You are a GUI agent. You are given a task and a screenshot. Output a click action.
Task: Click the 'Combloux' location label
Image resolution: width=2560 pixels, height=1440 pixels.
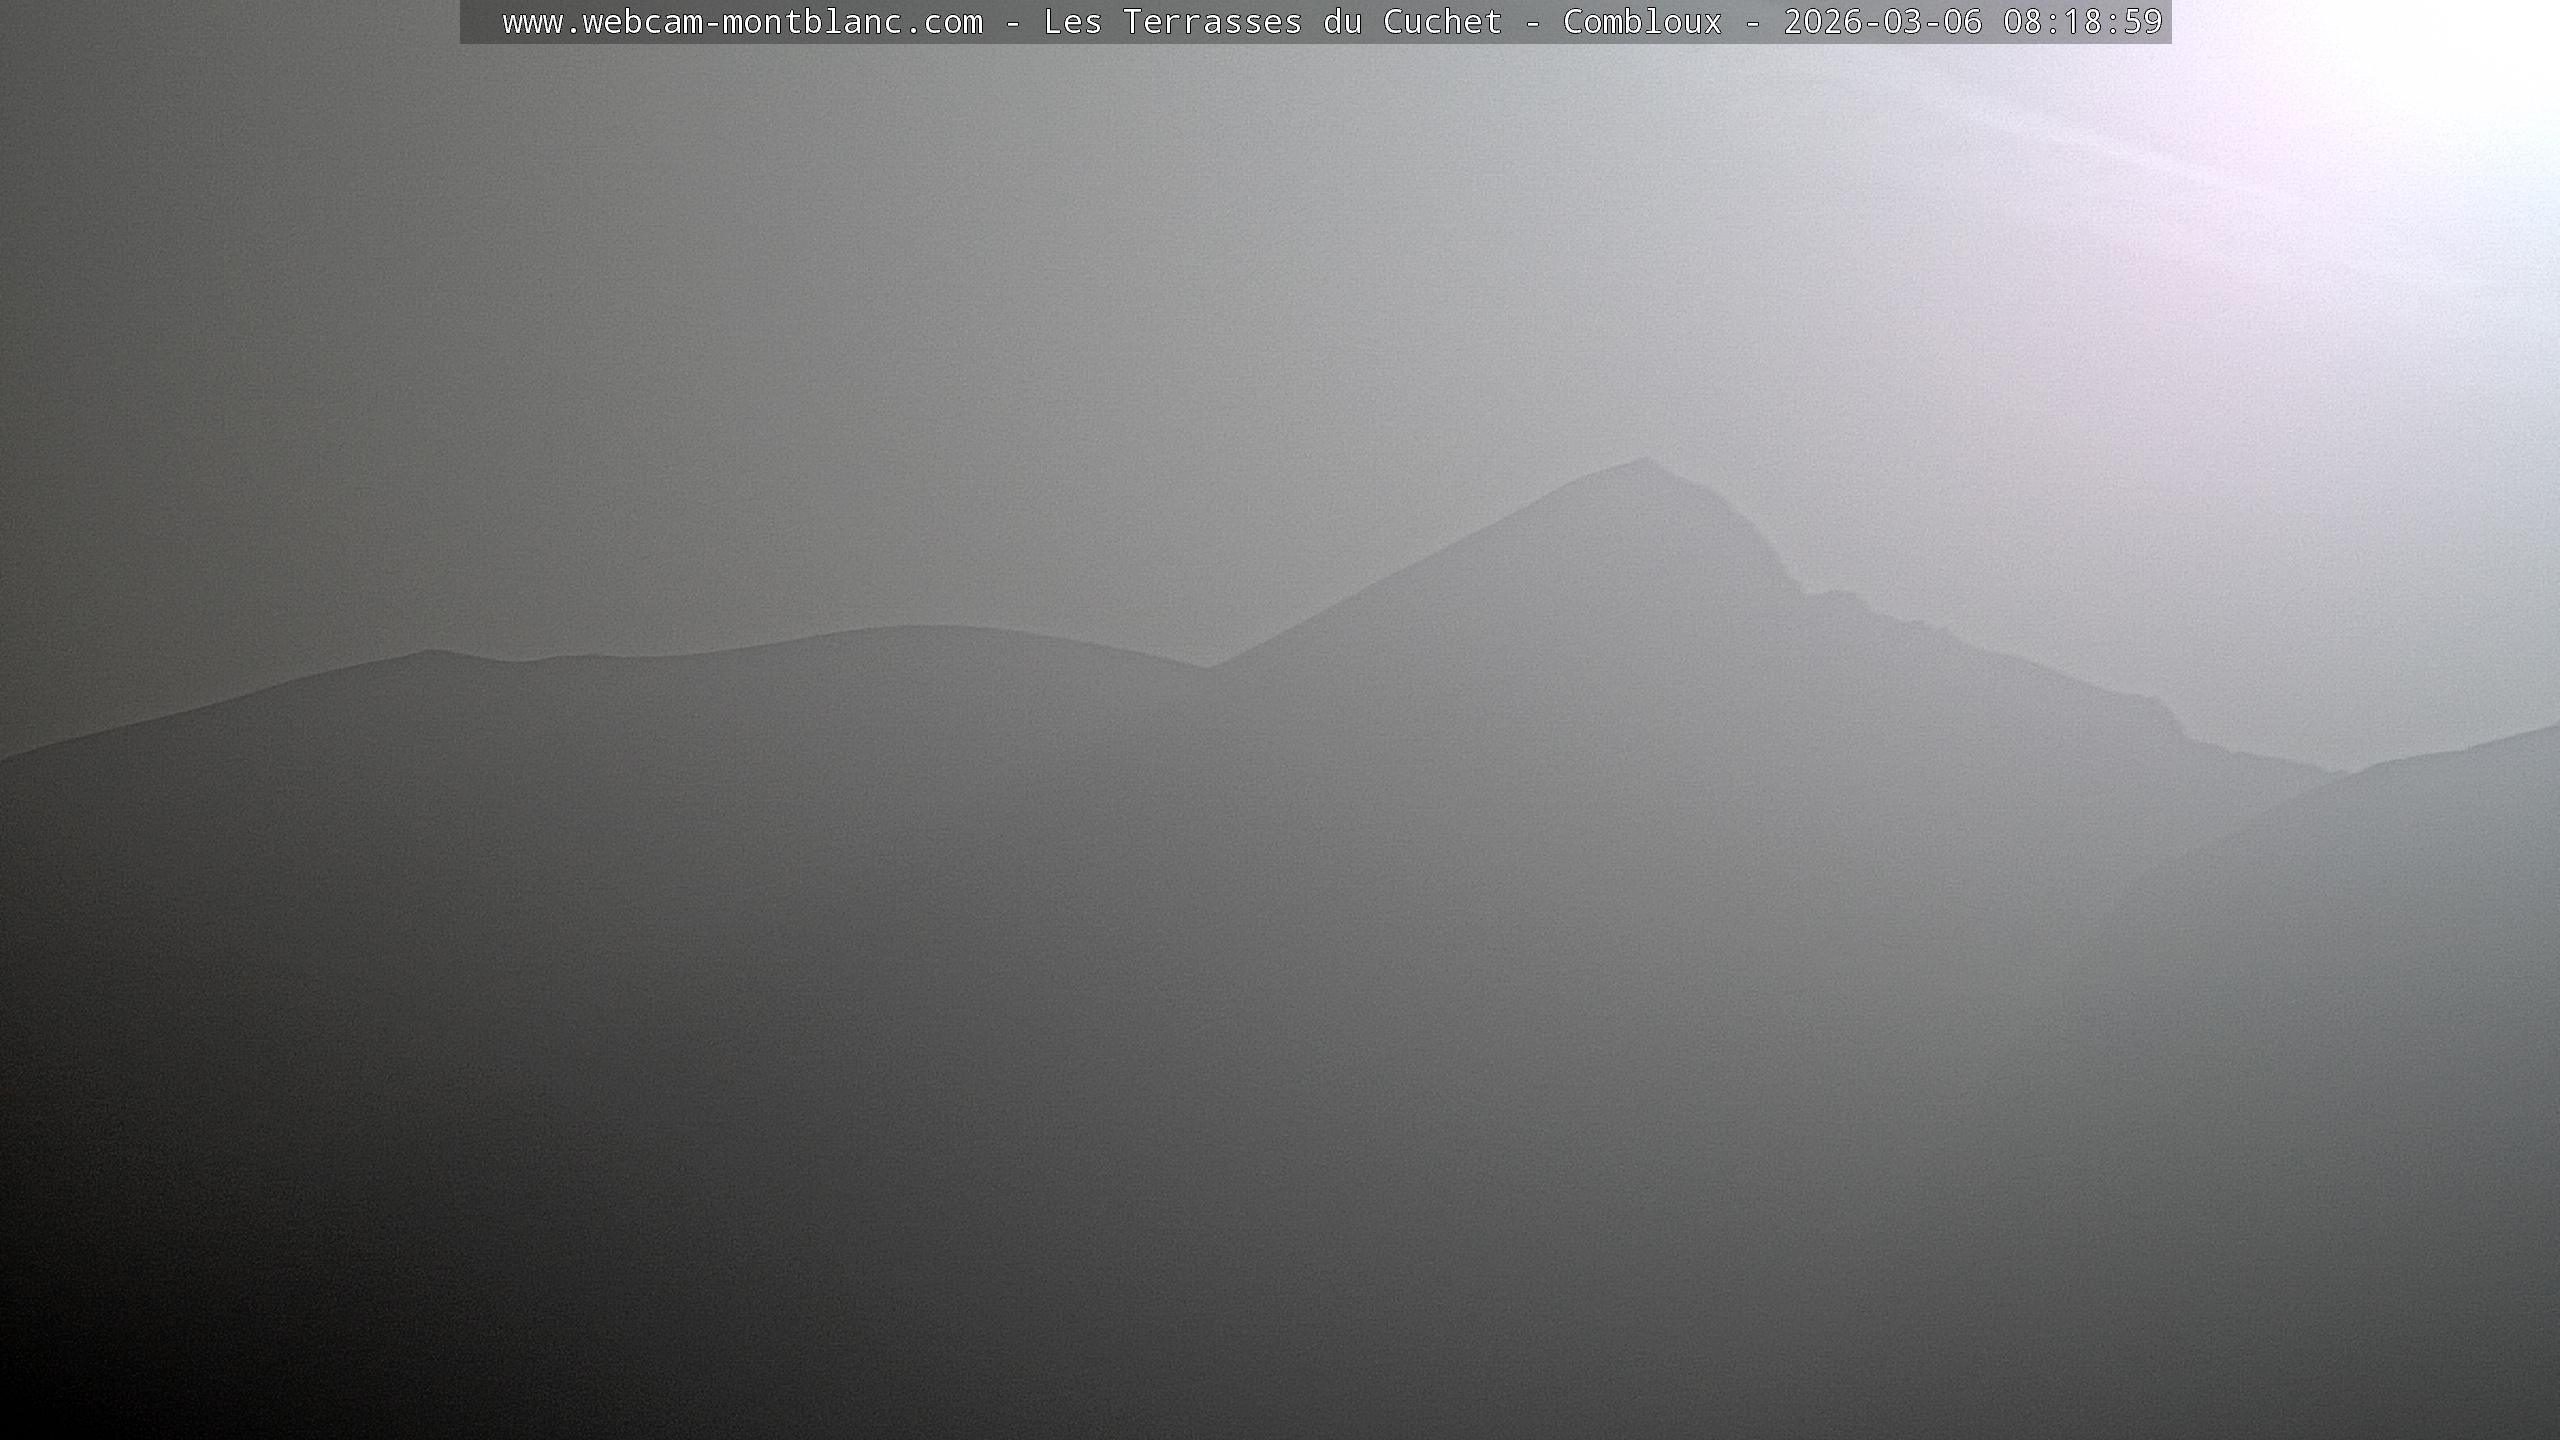click(x=1642, y=22)
